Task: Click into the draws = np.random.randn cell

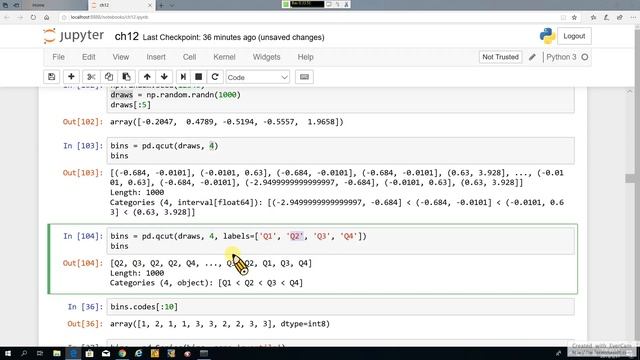Action: pyautogui.click(x=340, y=100)
